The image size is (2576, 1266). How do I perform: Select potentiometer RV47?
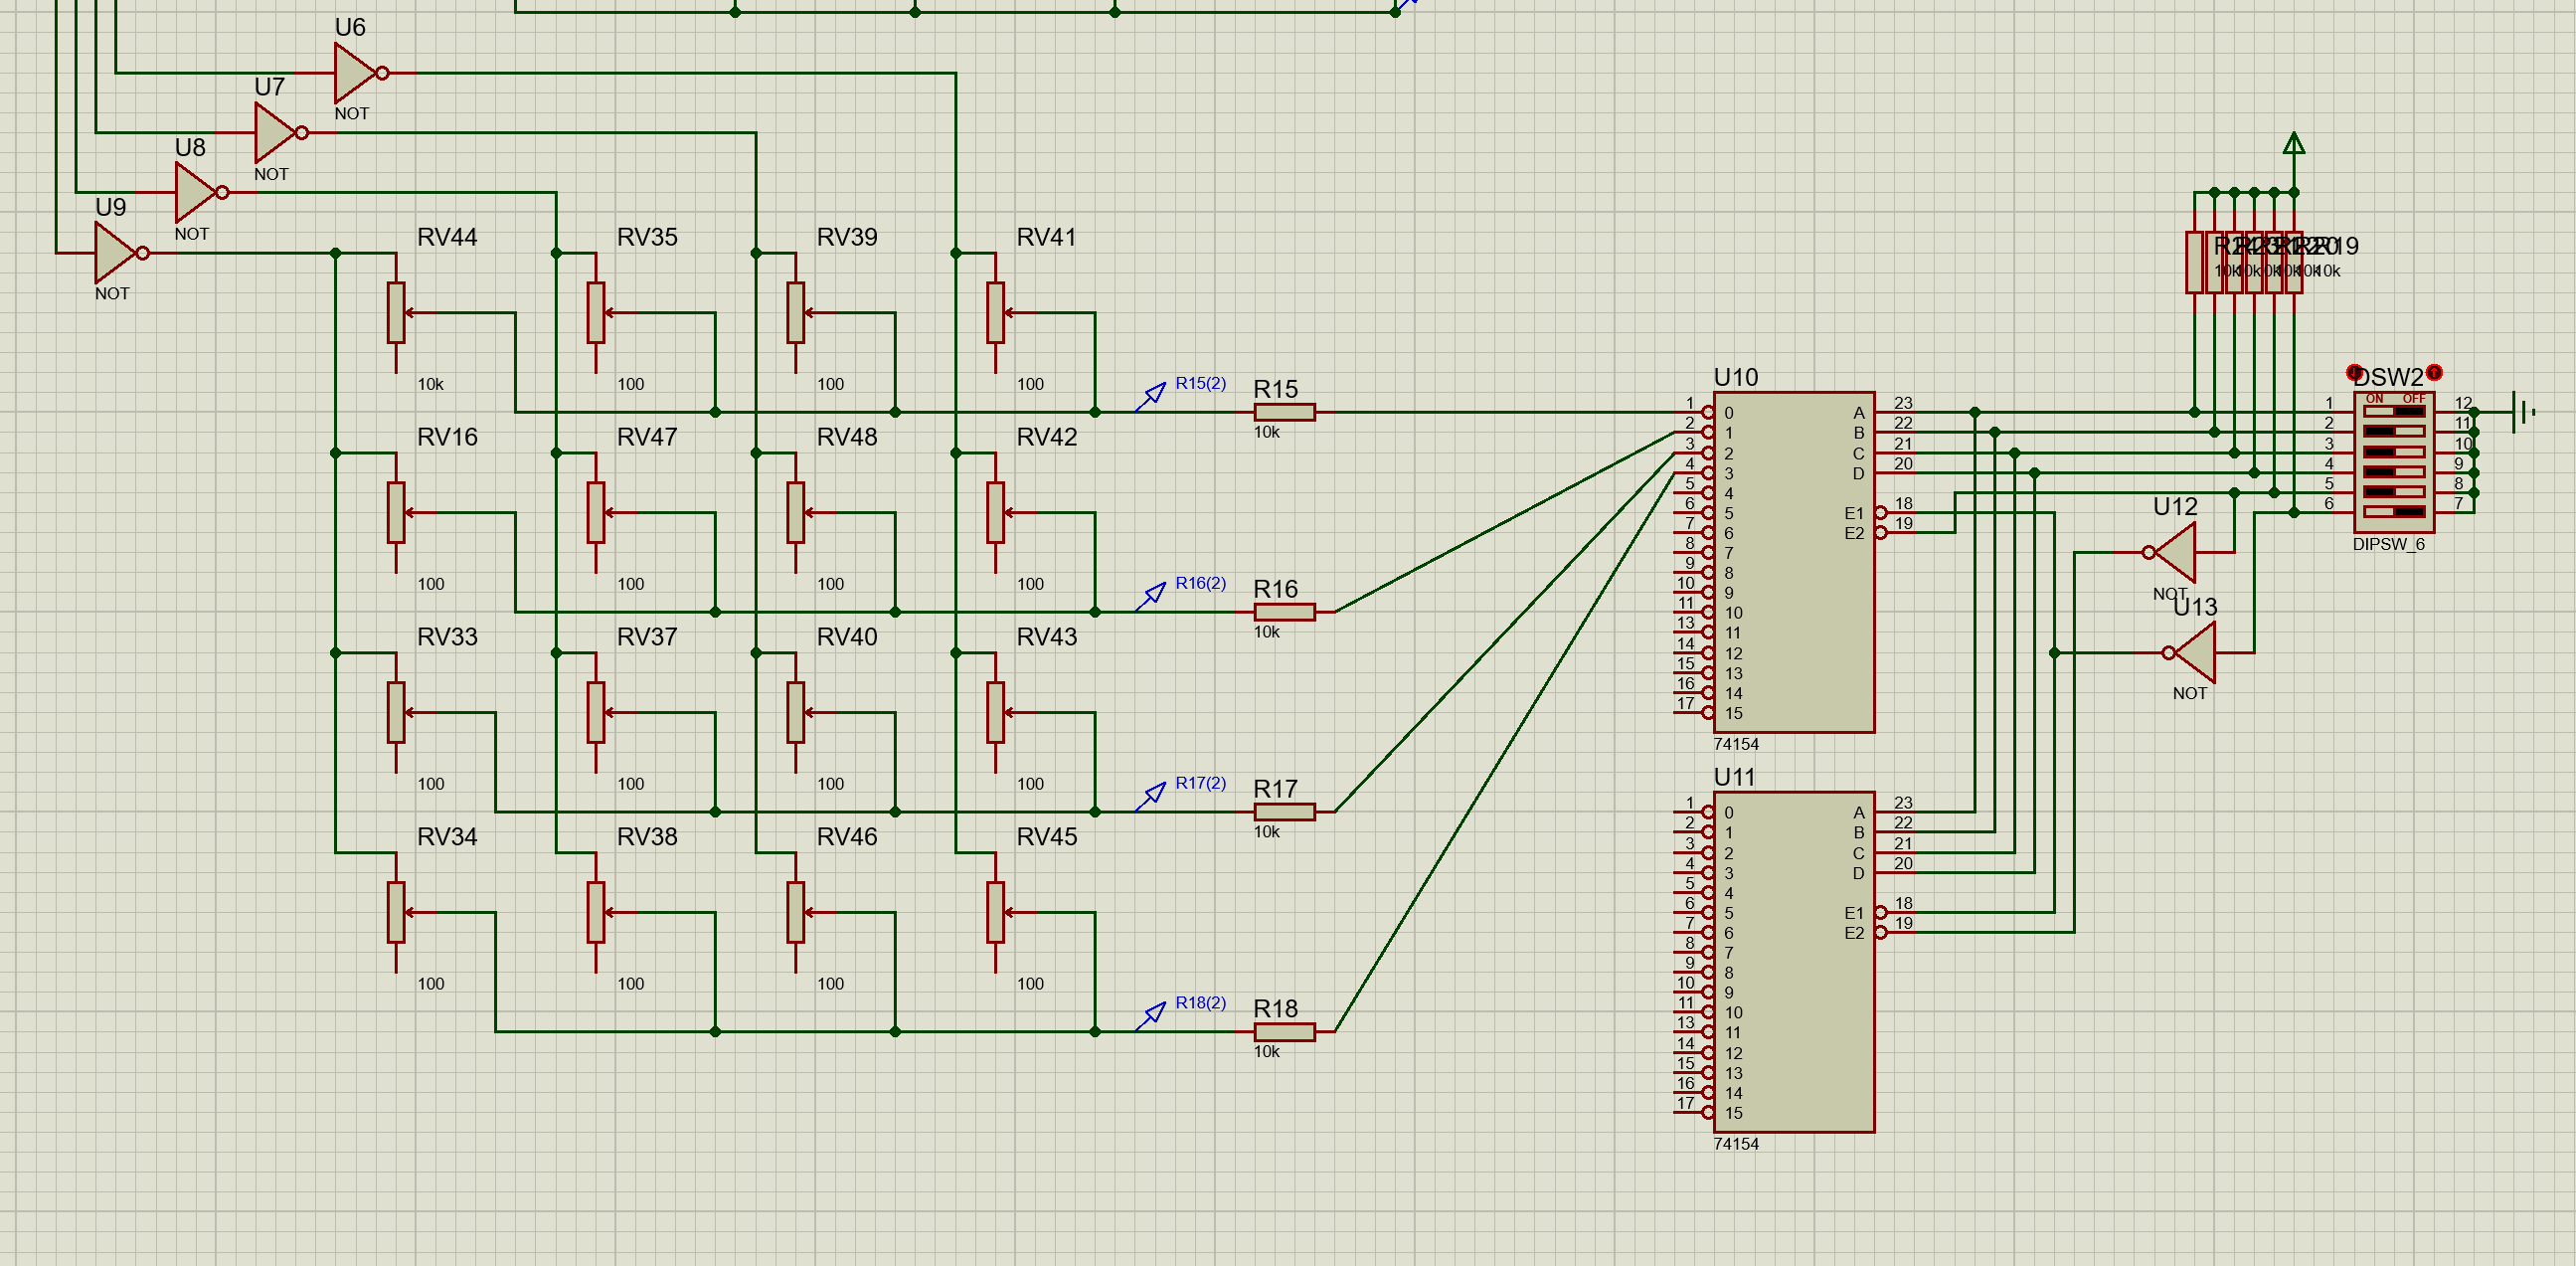click(596, 513)
